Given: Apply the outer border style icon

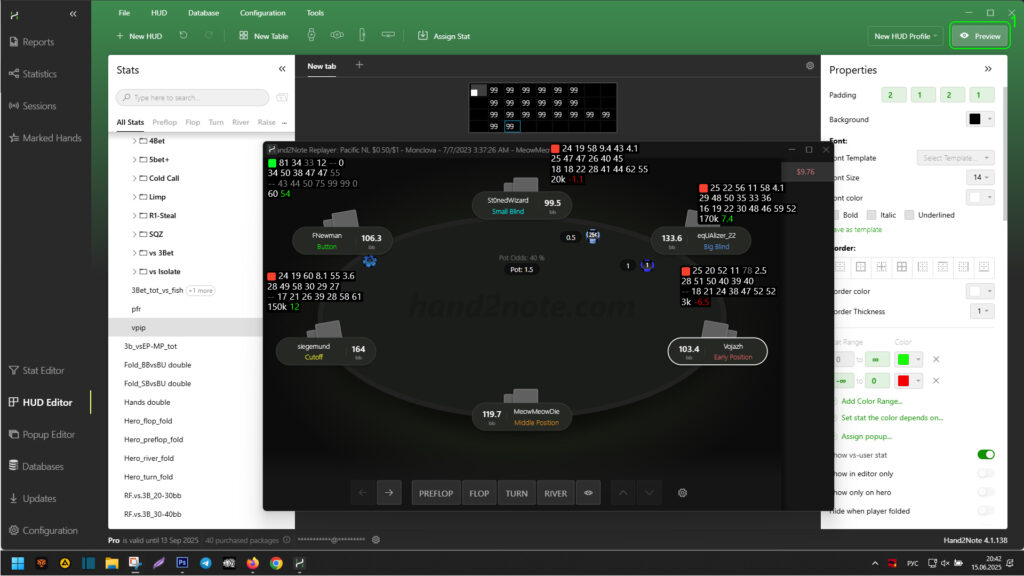Looking at the screenshot, I should pos(861,266).
